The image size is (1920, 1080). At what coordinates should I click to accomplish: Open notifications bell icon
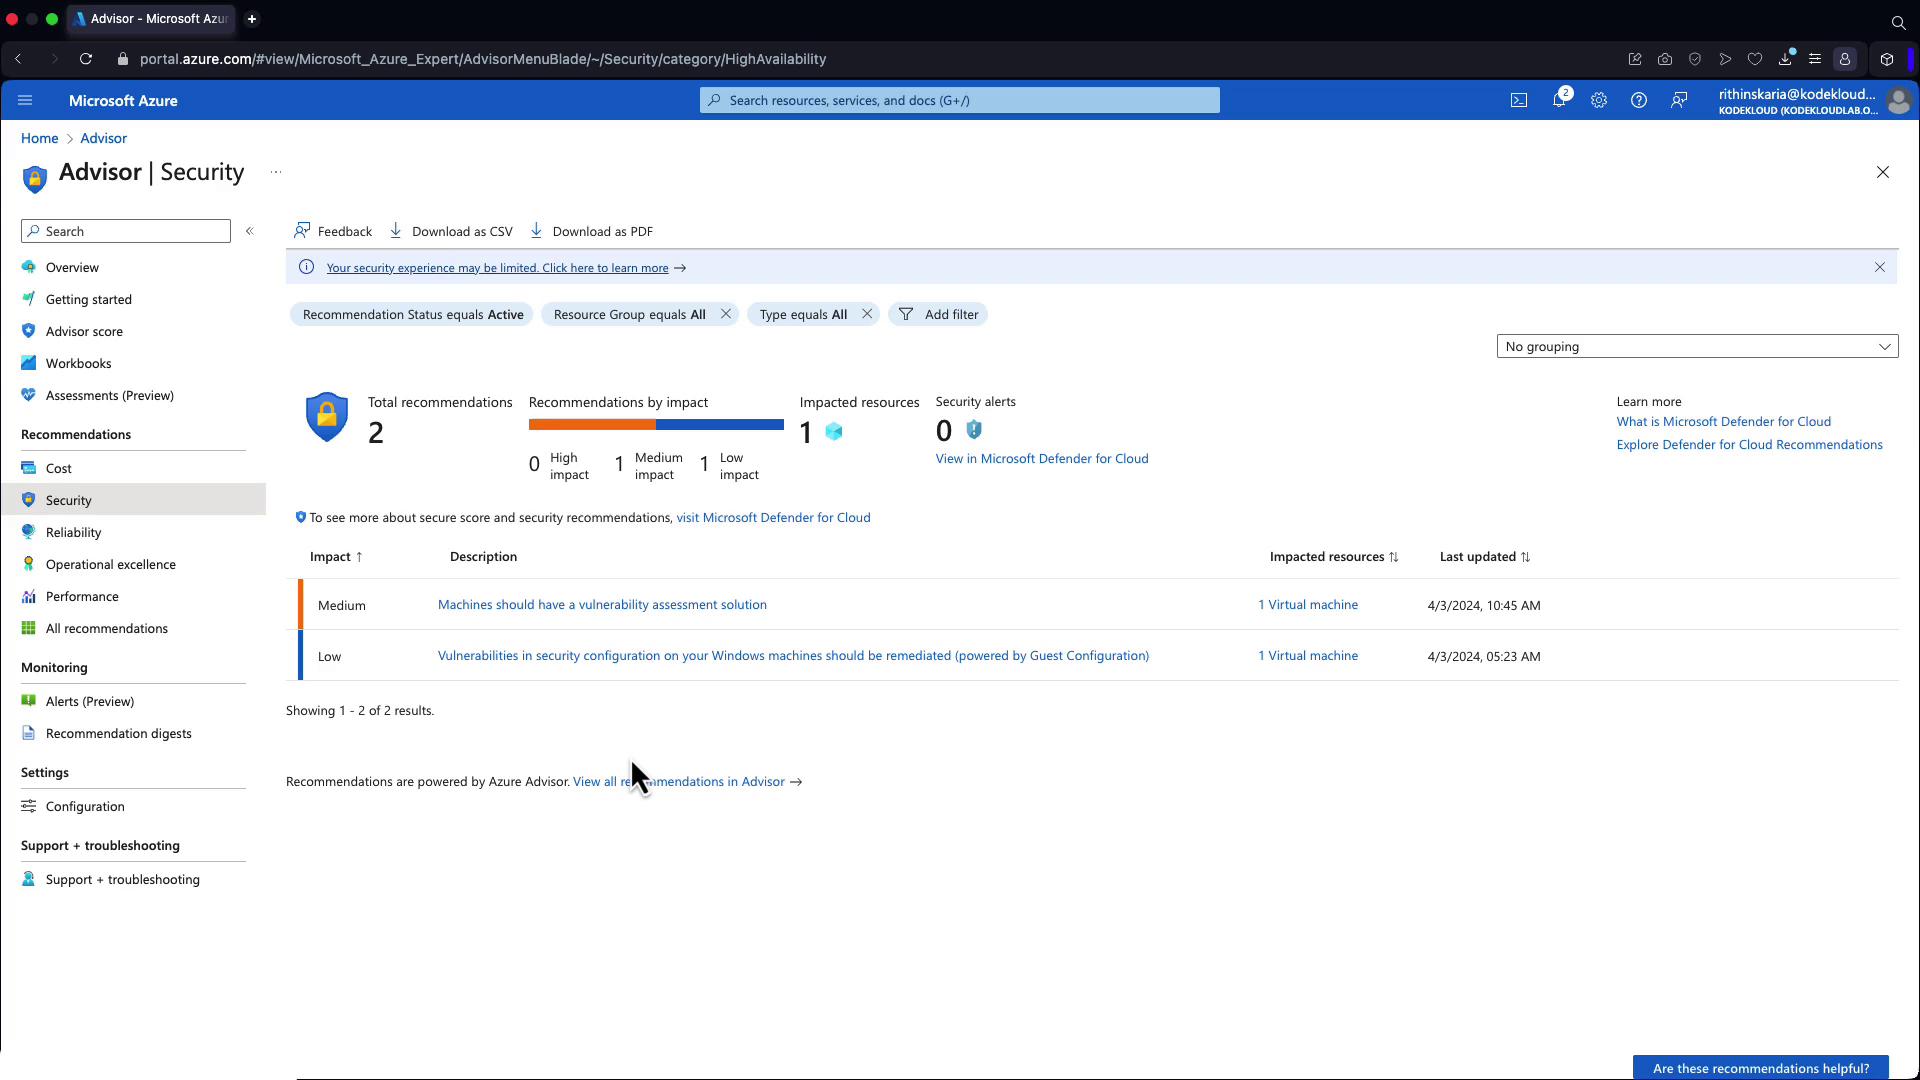click(x=1558, y=100)
